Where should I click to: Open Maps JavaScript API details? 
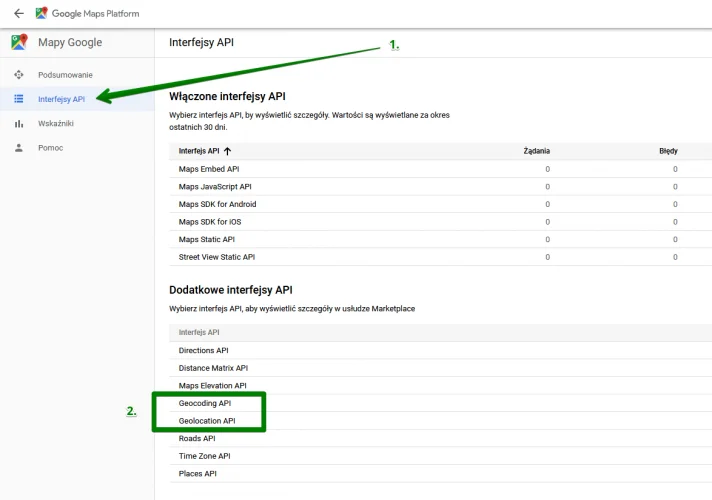(215, 187)
